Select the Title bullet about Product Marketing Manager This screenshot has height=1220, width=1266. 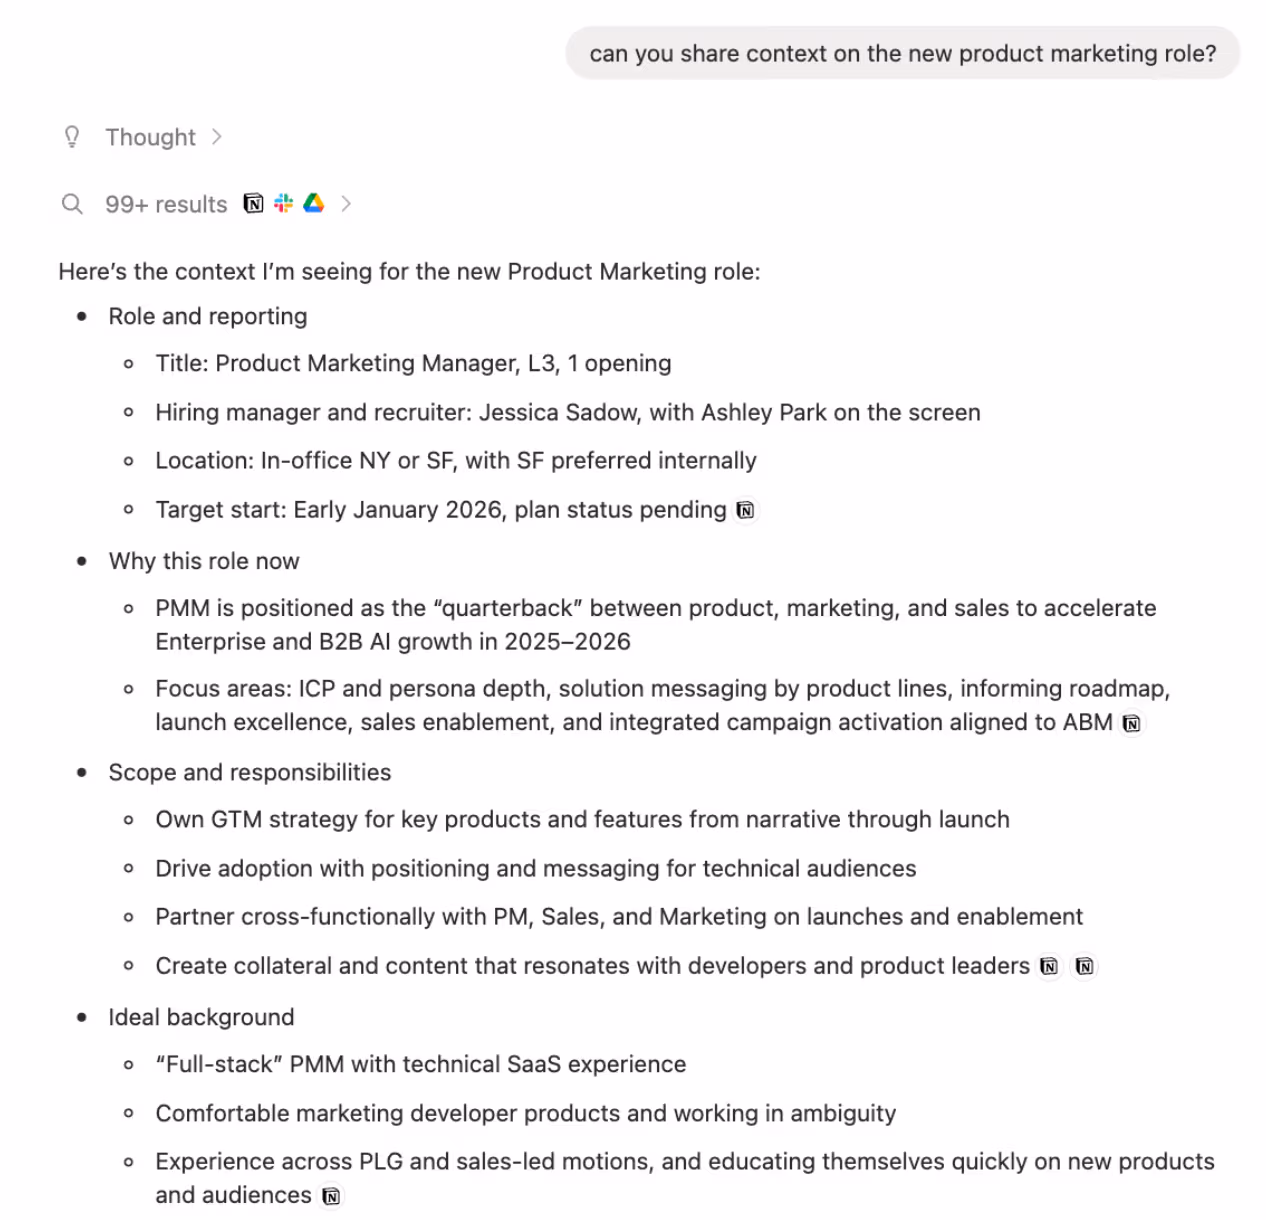(x=413, y=363)
